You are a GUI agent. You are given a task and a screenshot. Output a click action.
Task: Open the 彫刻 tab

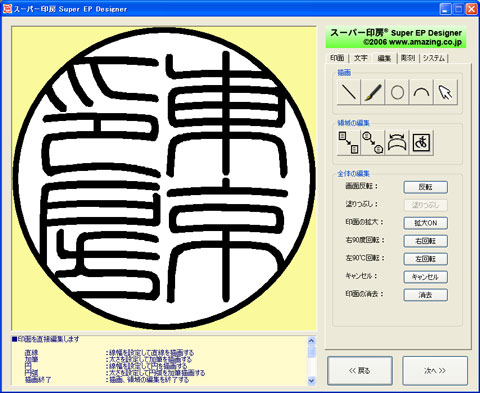[x=408, y=58]
